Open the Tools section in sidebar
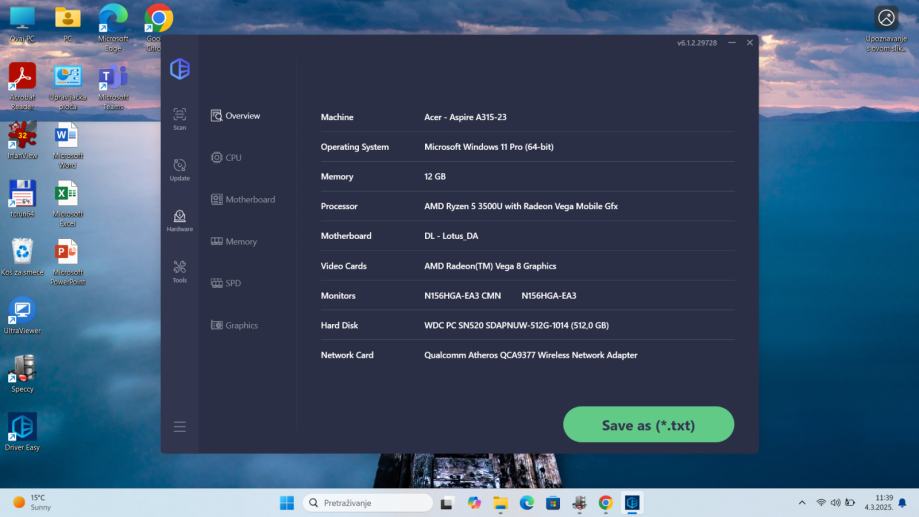This screenshot has height=517, width=919. tap(179, 271)
